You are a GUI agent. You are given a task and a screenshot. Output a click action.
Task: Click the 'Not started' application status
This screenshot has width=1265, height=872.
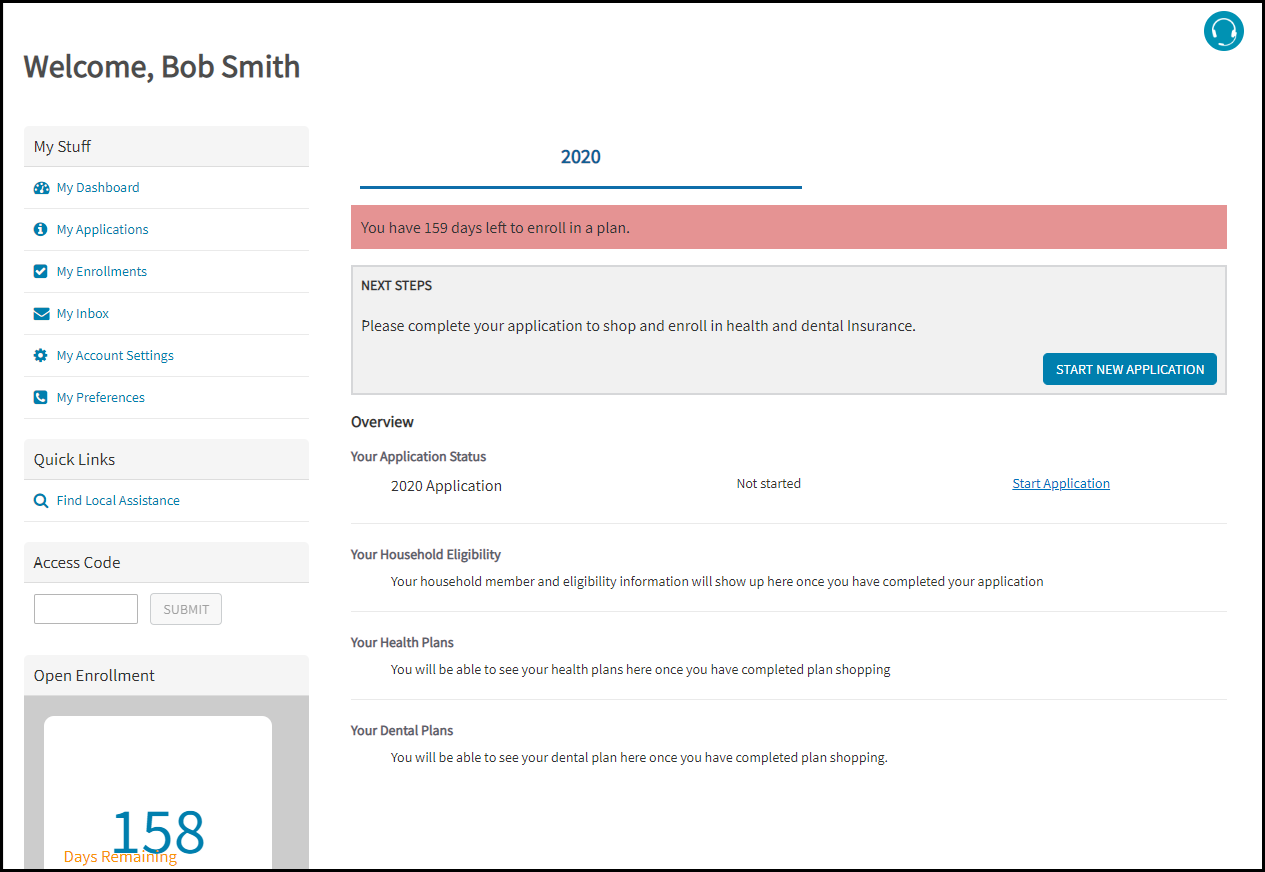(x=769, y=483)
